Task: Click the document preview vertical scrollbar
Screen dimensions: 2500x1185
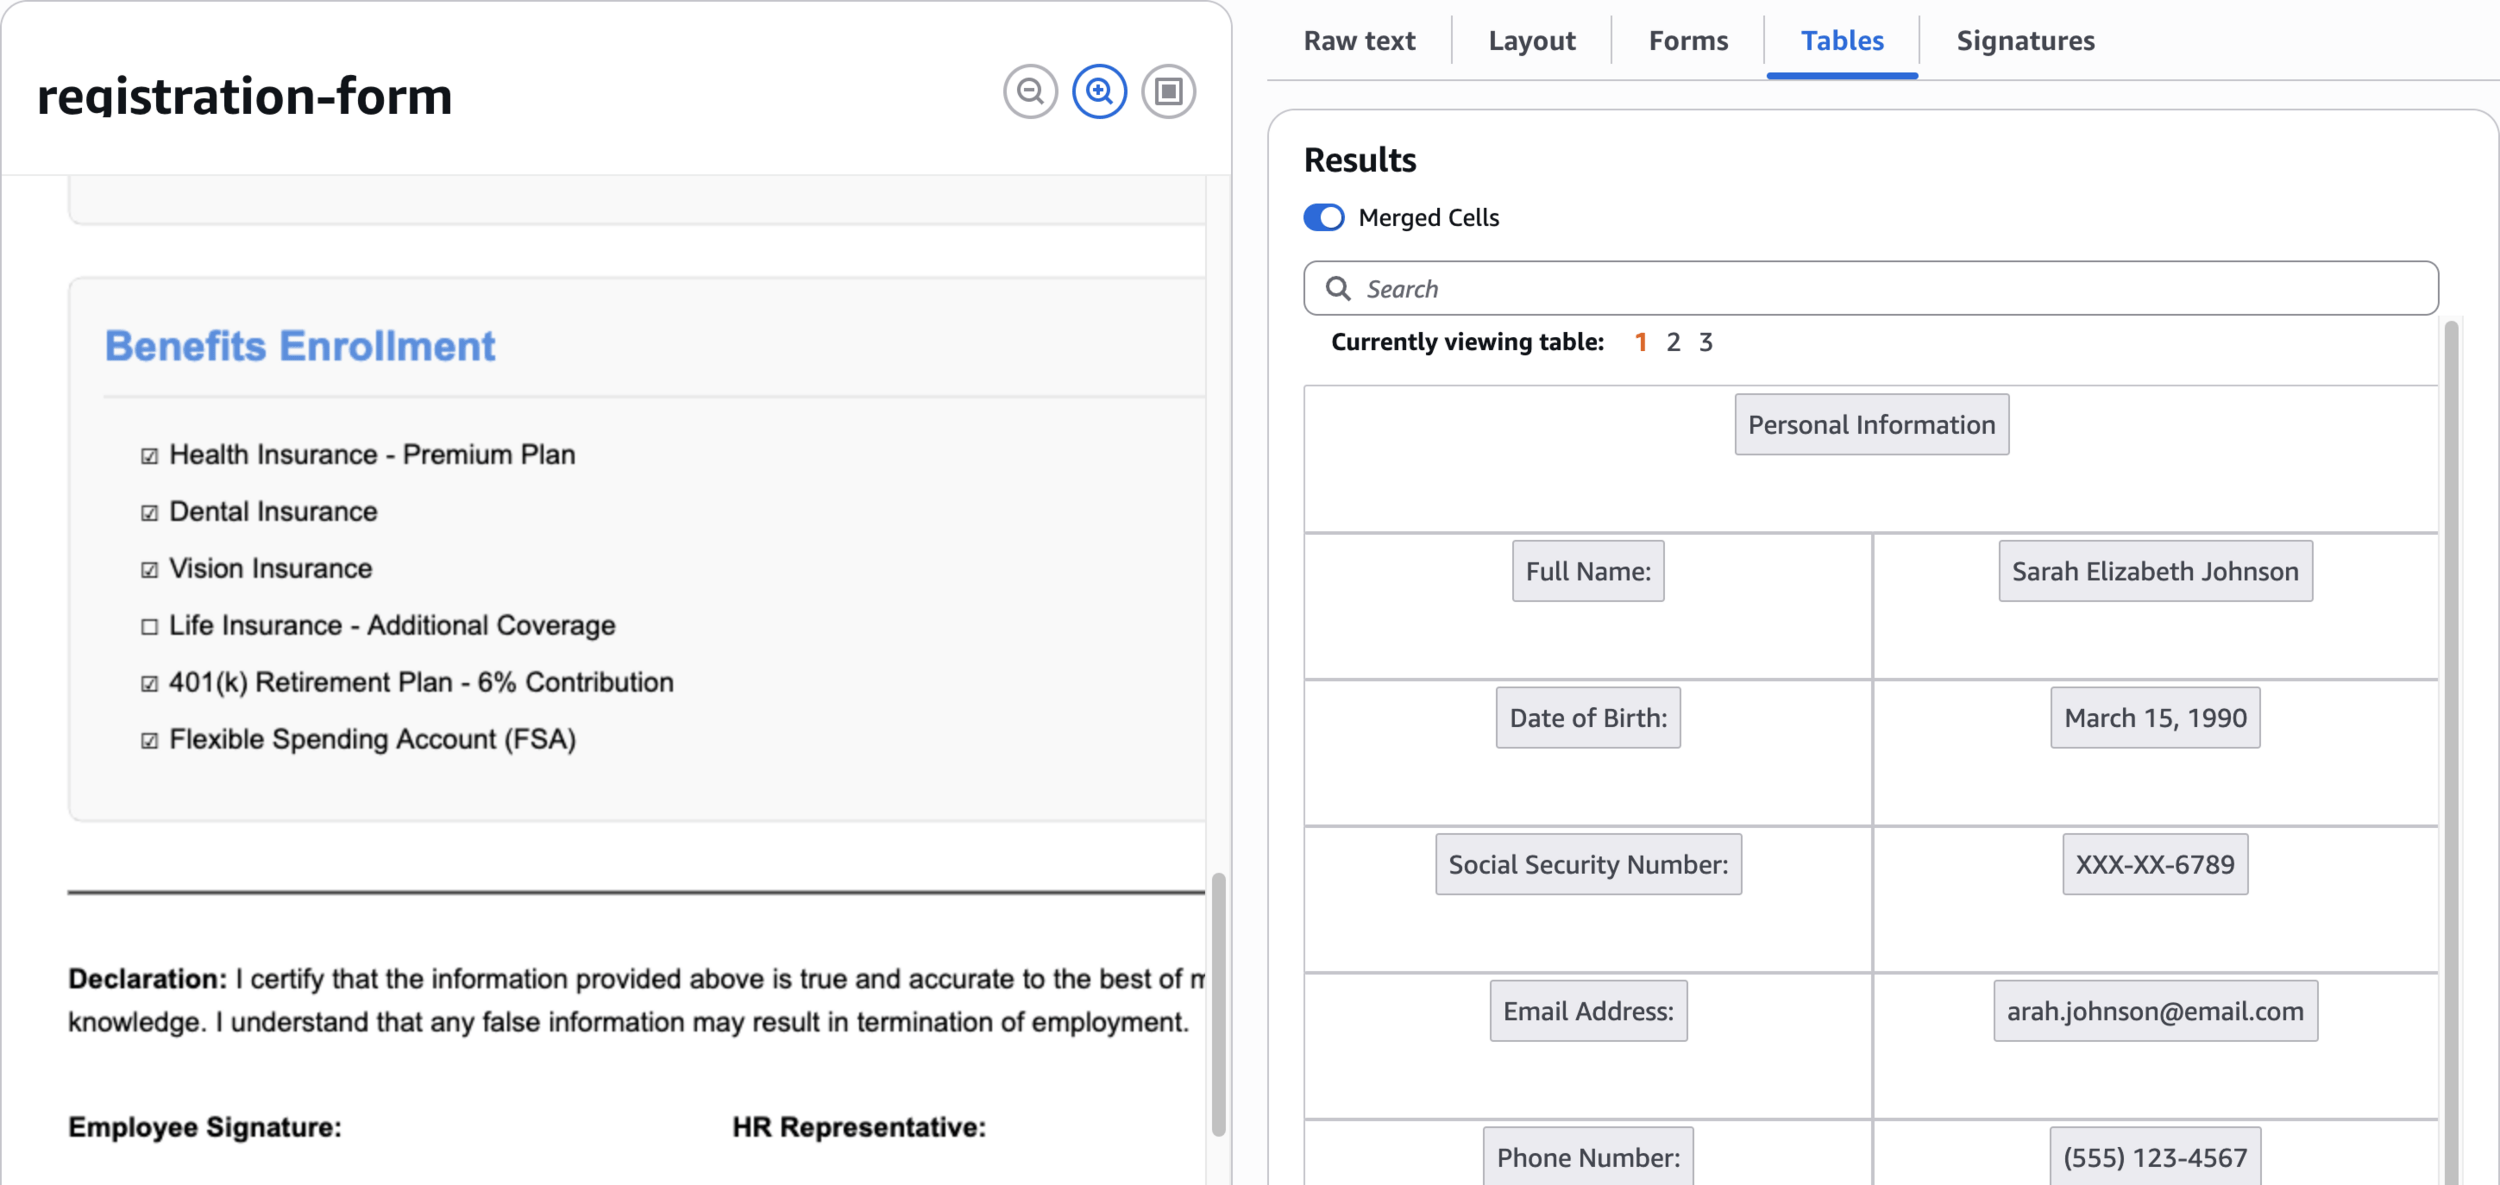Action: tap(1218, 1003)
